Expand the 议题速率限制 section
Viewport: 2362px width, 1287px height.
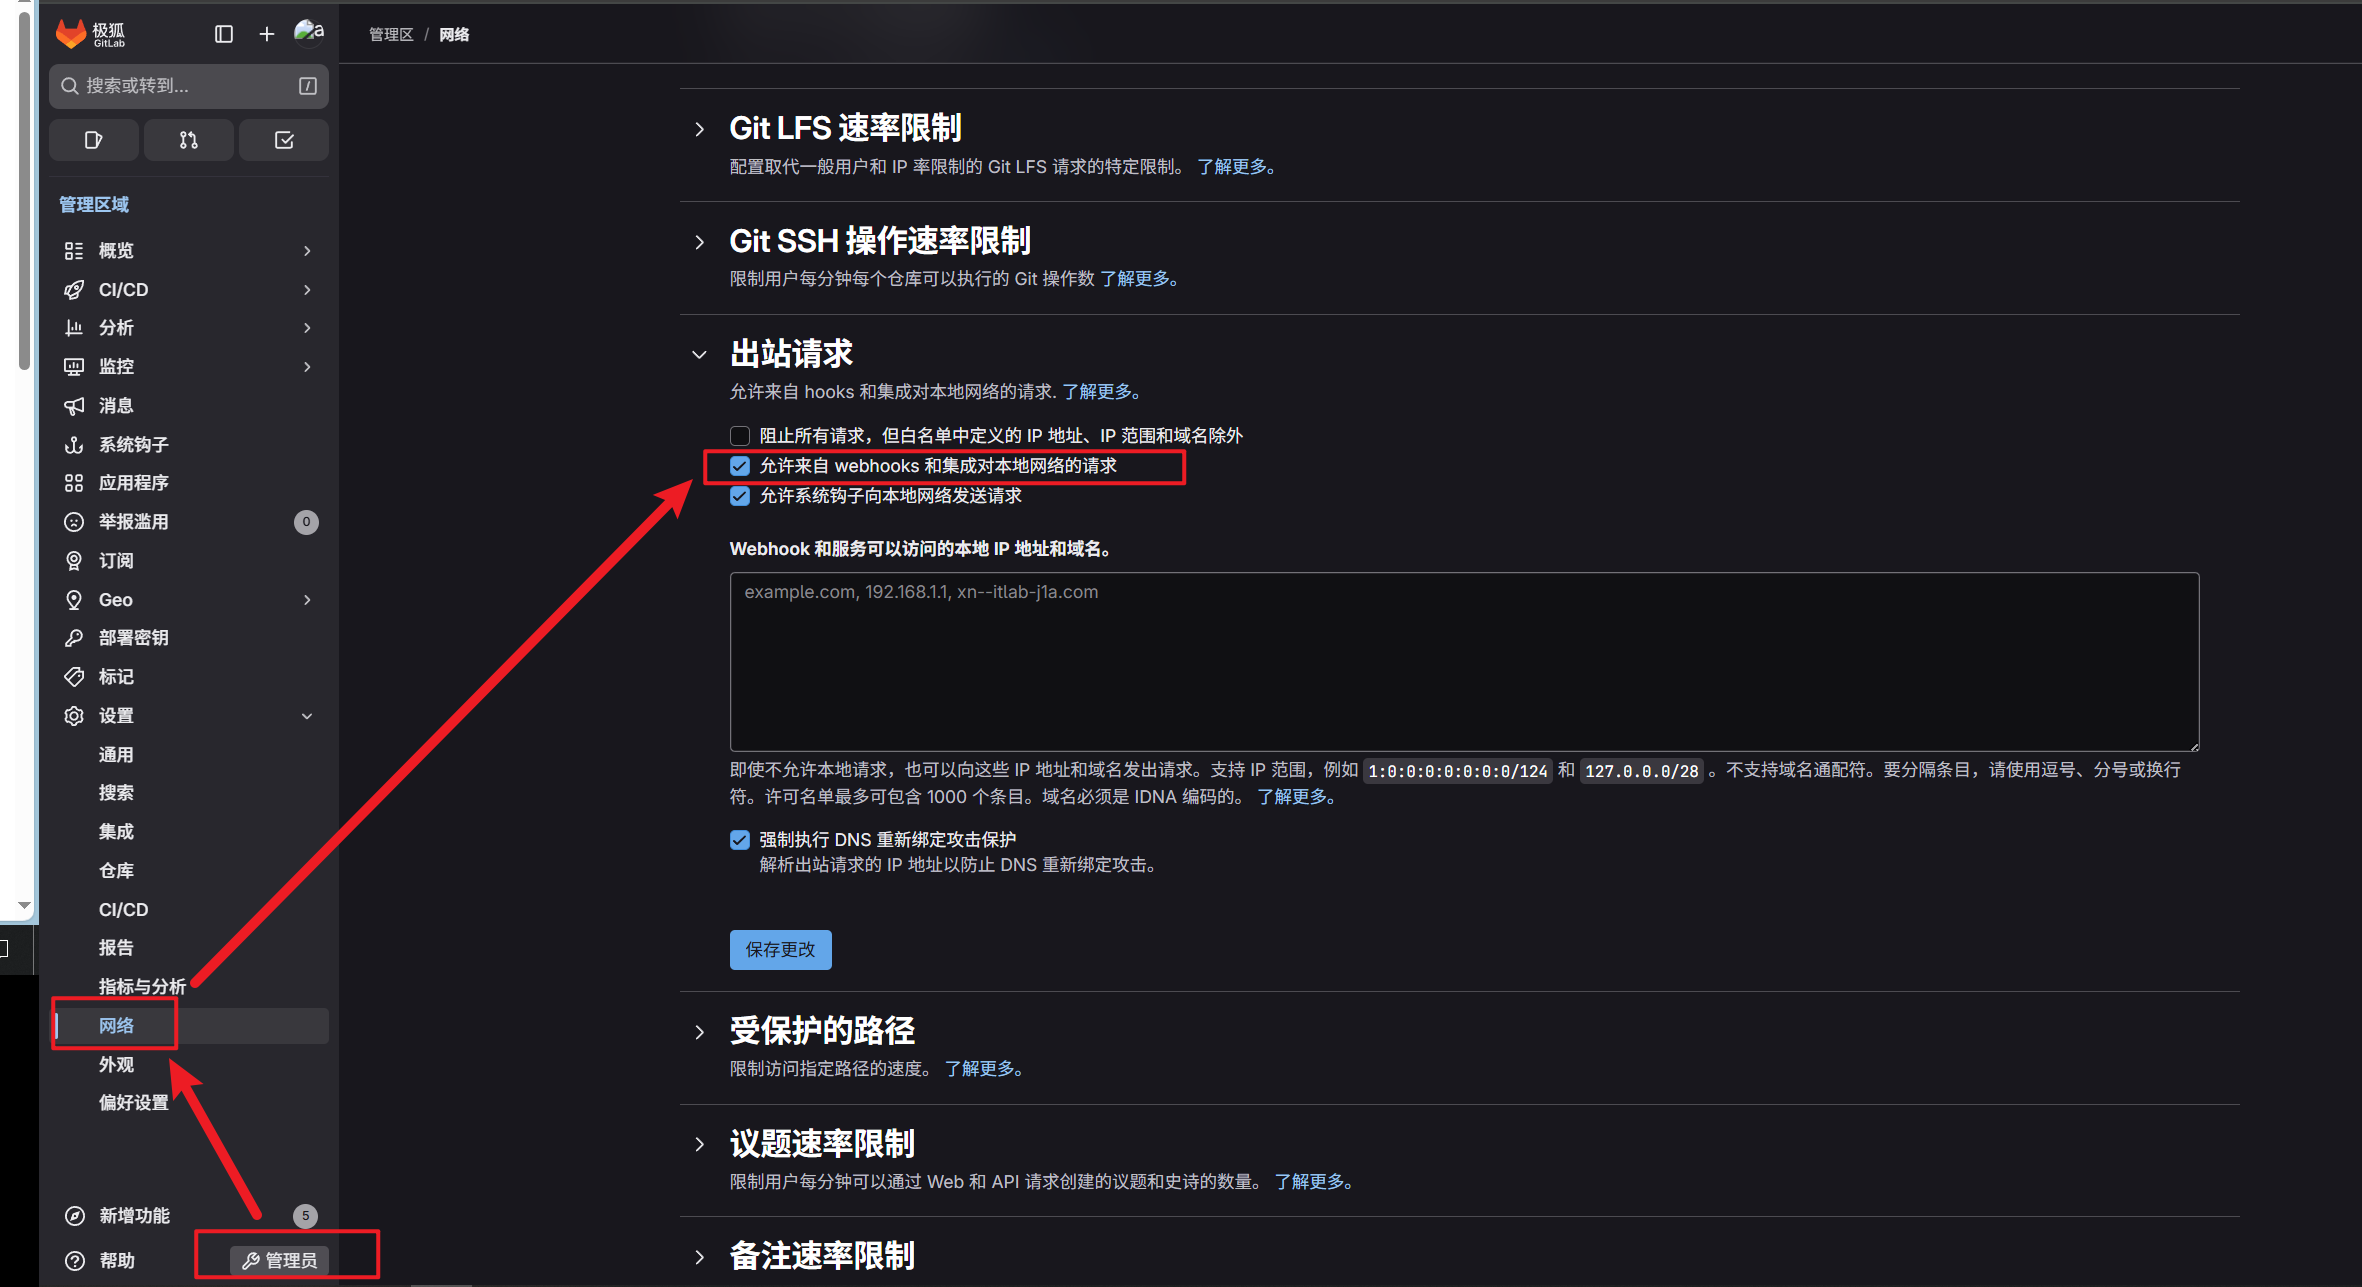tap(700, 1145)
